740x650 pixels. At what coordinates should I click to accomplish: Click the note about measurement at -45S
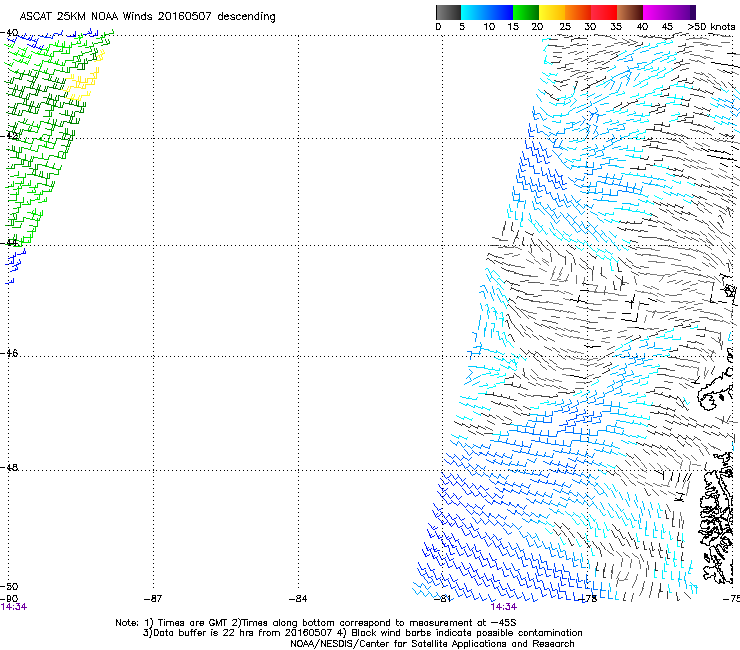(374, 623)
